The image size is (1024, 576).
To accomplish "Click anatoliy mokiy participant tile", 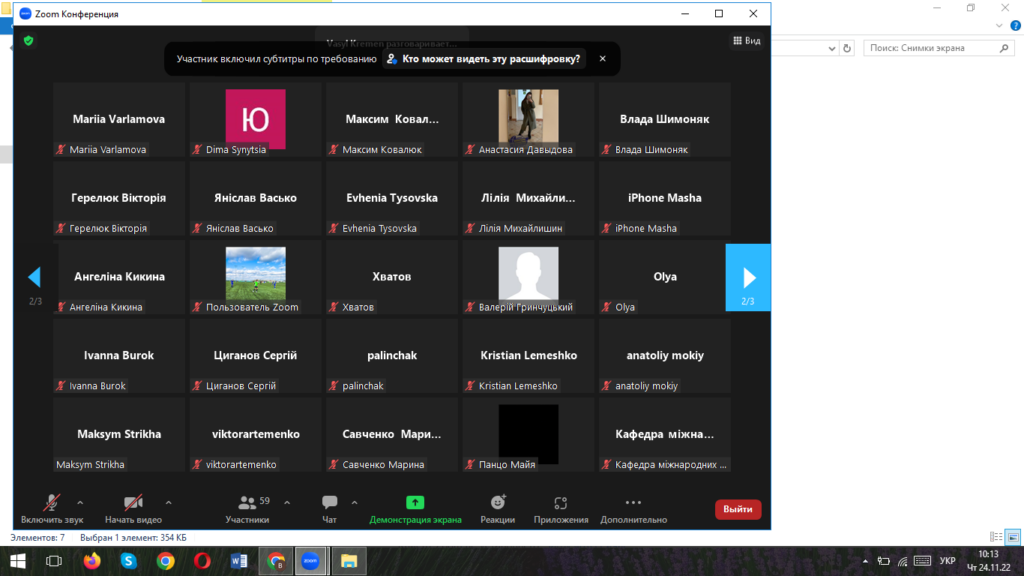I will coord(665,356).
